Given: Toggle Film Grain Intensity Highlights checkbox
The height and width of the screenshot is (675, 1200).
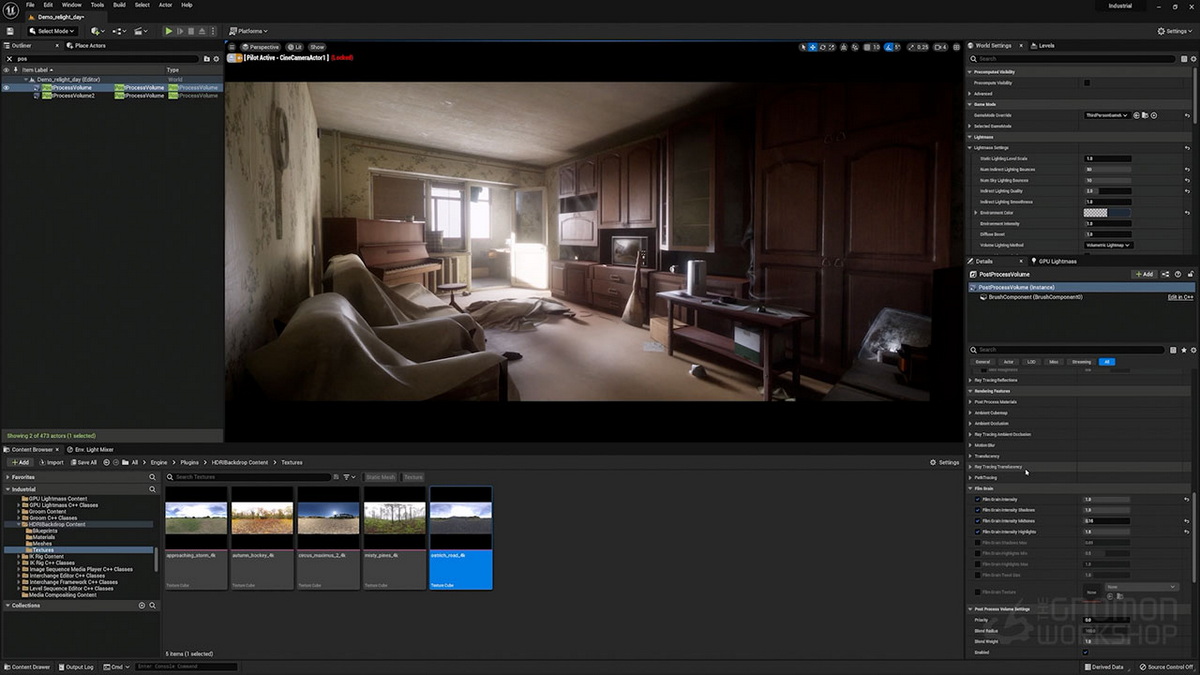Looking at the screenshot, I should pos(977,532).
